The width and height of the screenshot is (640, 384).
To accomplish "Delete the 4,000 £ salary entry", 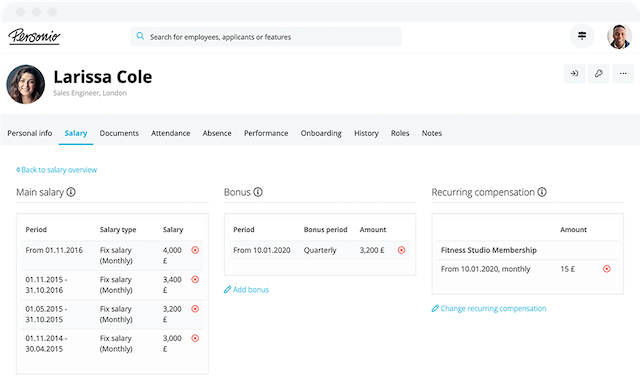I will pyautogui.click(x=195, y=250).
